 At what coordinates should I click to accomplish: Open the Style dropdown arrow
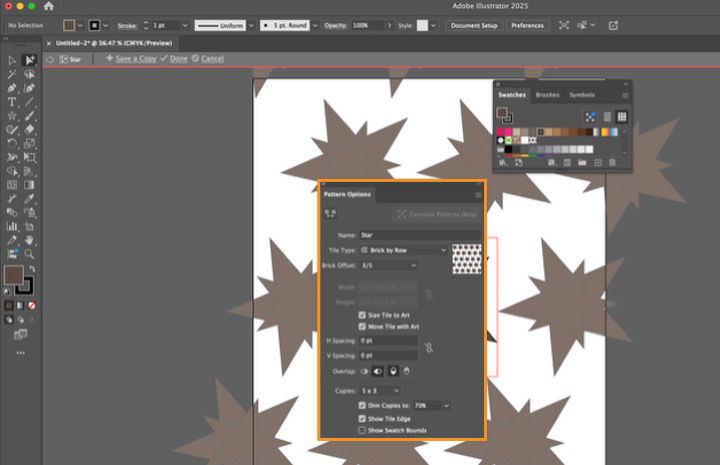[433, 26]
